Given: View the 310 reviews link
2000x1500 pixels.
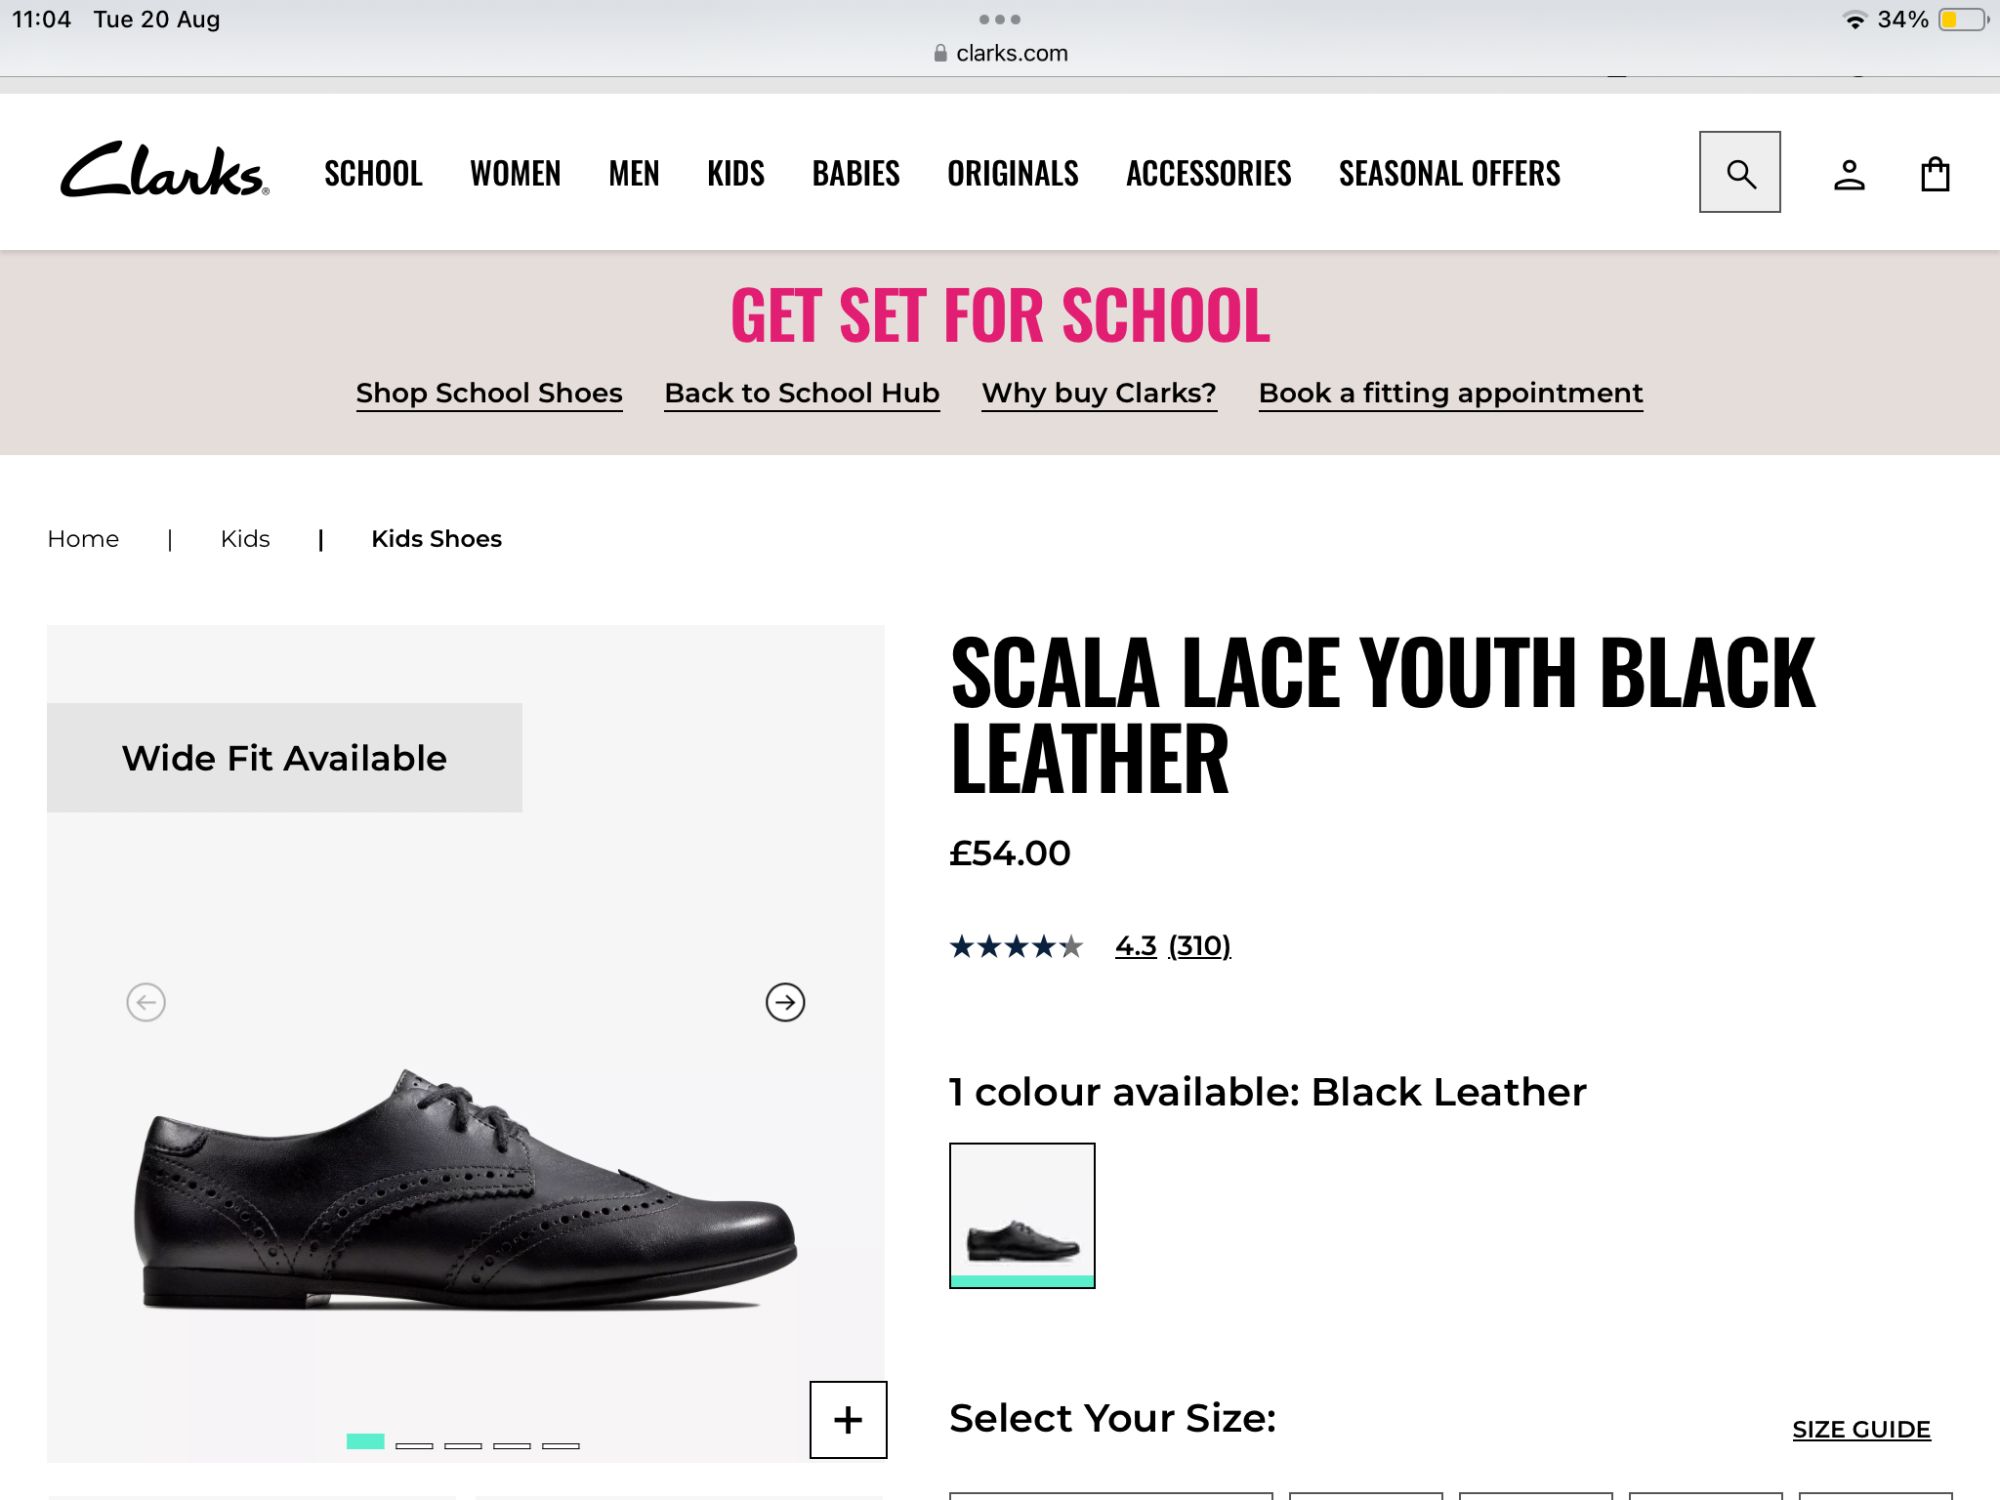Looking at the screenshot, I should tap(1199, 946).
